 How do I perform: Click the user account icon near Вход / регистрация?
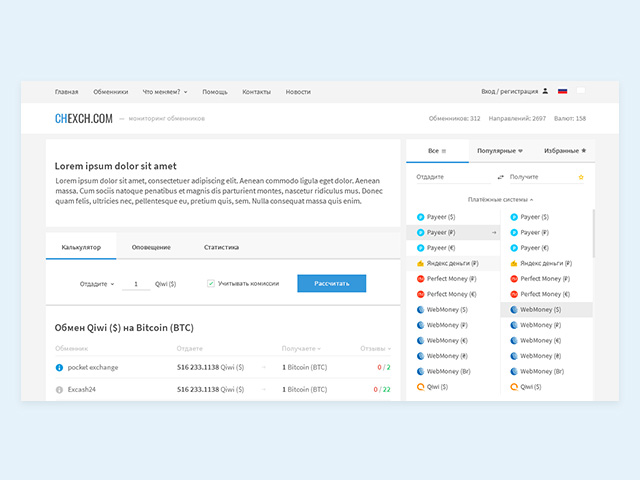coord(545,91)
